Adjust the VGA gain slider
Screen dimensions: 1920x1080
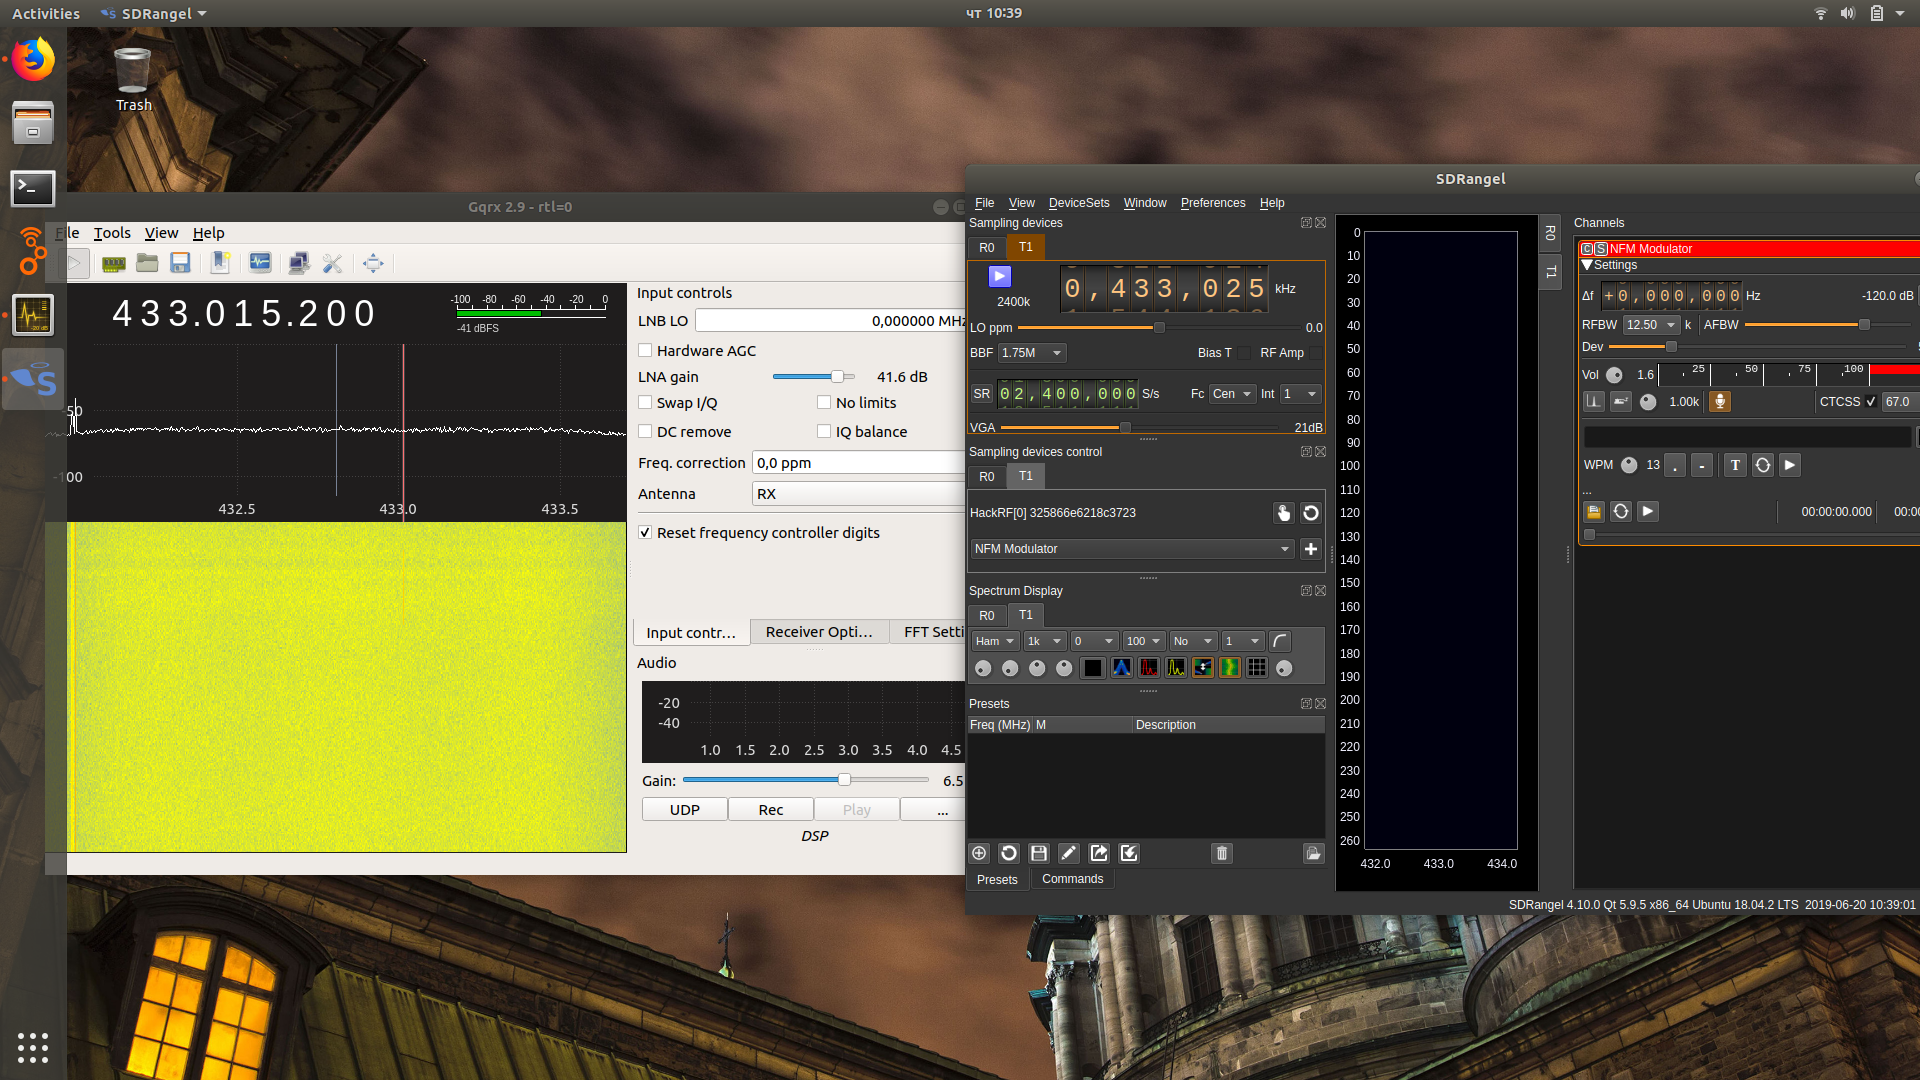point(1125,427)
